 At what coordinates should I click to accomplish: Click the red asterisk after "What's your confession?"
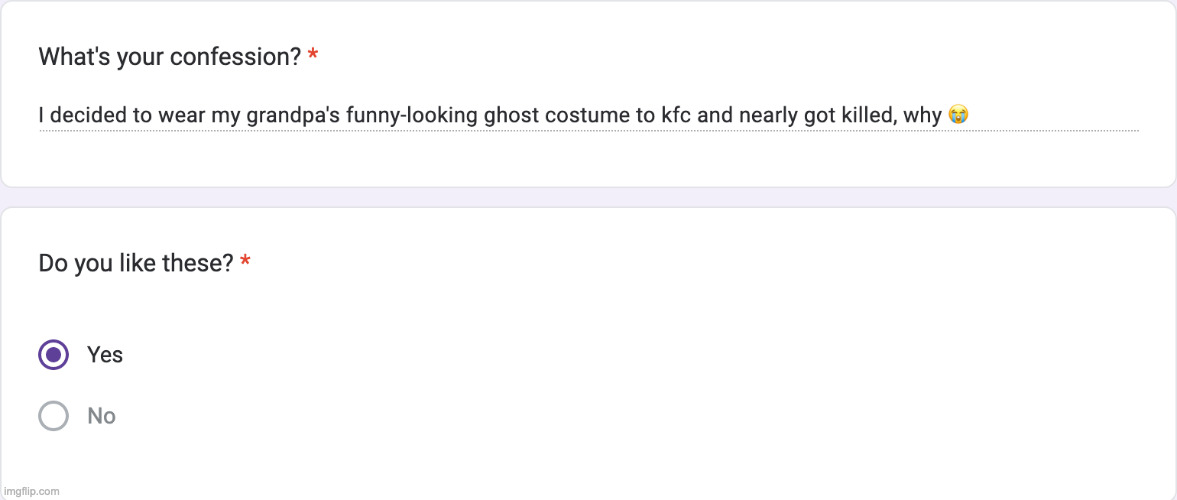313,58
